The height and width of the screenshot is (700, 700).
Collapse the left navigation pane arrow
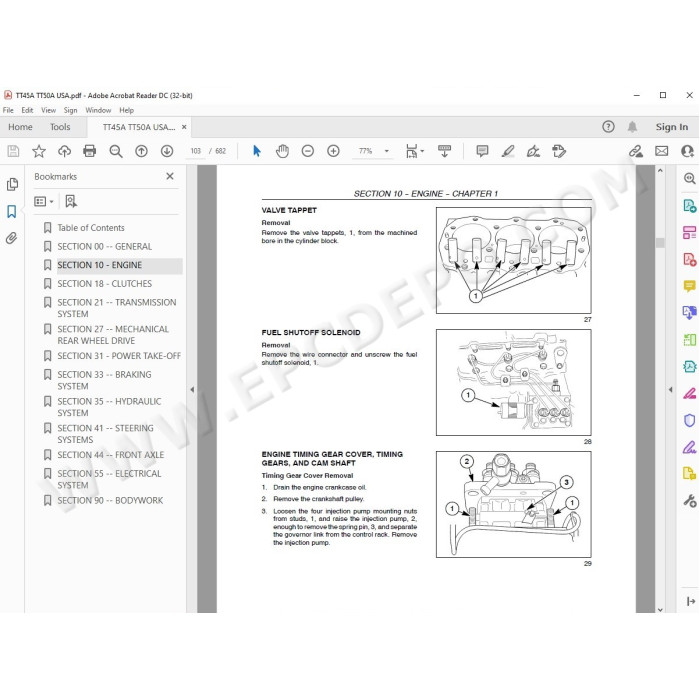[192, 389]
